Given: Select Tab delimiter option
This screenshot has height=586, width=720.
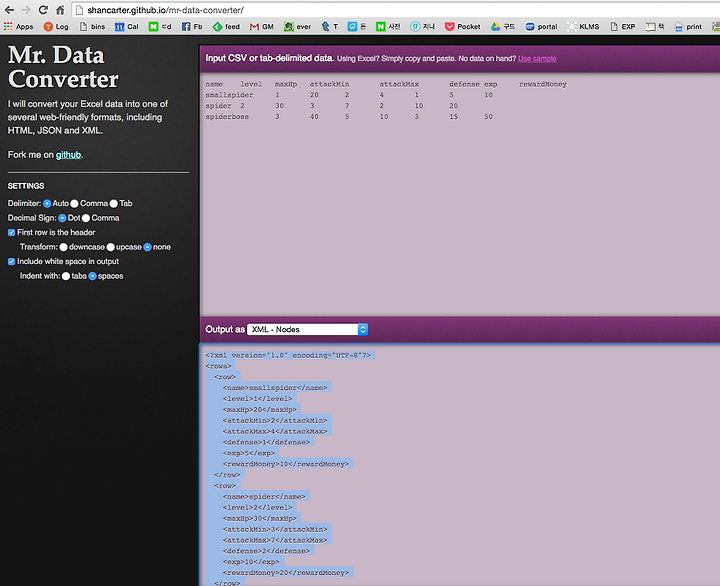Looking at the screenshot, I should 114,203.
